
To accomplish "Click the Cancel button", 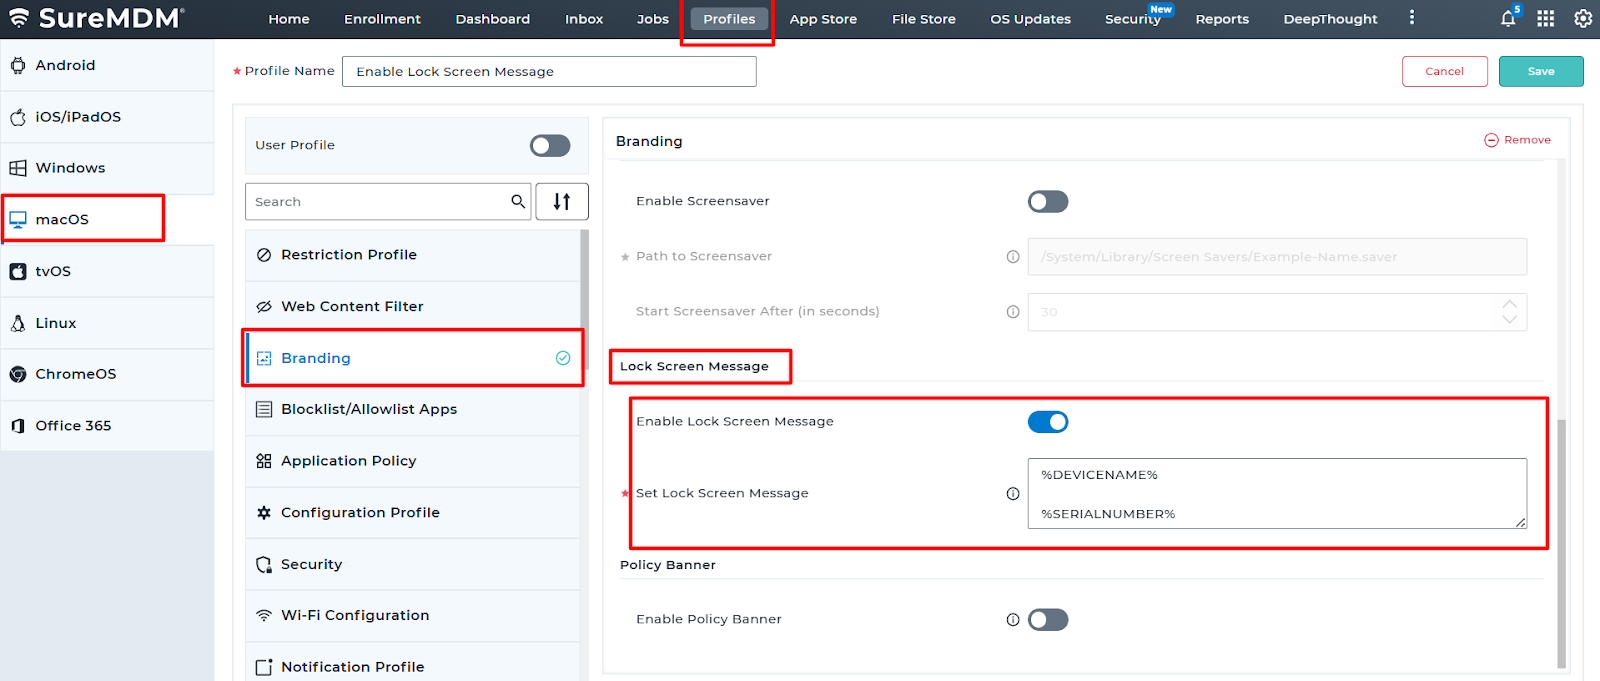I will pos(1444,71).
